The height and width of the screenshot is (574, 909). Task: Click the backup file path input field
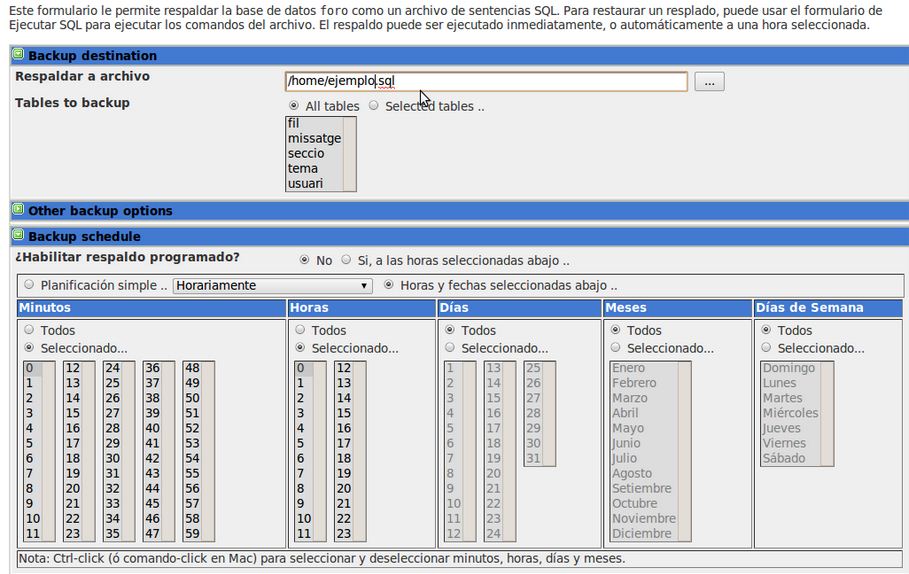(486, 82)
